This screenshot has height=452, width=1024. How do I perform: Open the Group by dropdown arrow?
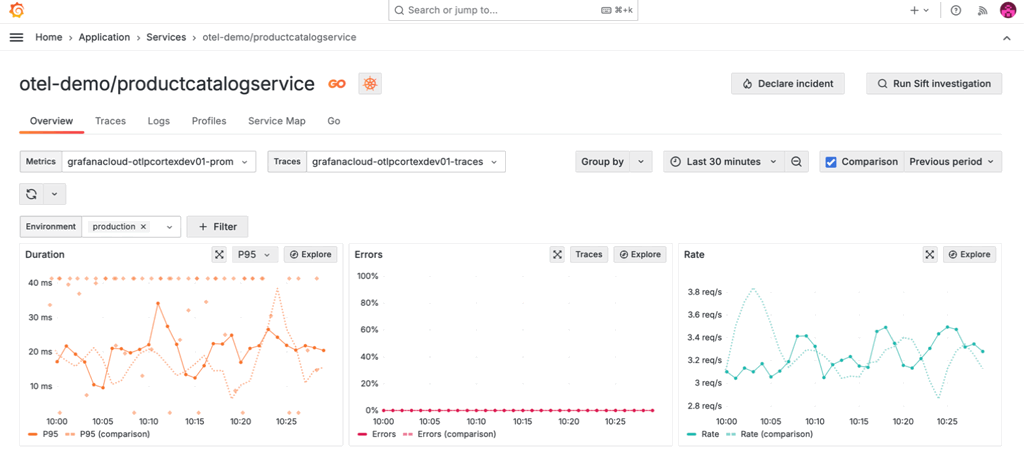click(641, 162)
